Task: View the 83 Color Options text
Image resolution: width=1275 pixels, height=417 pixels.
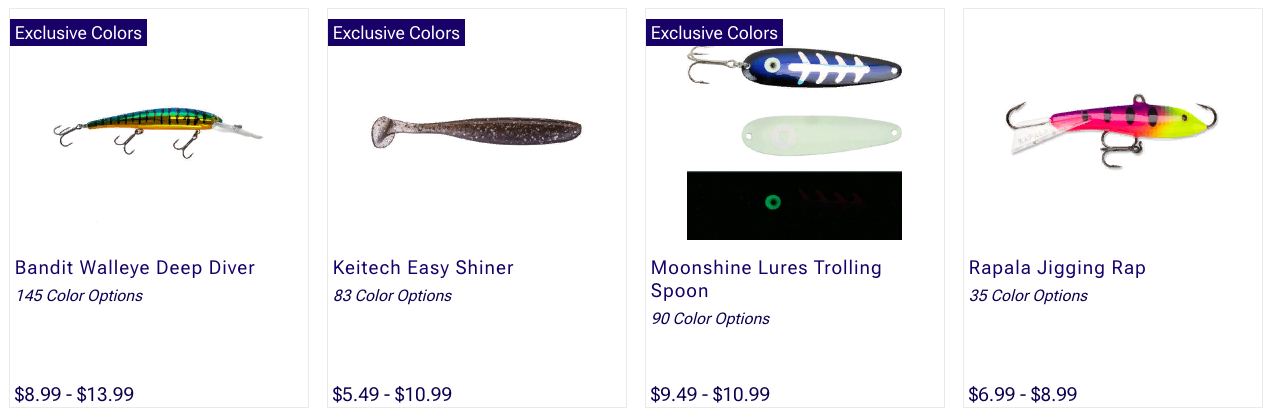Action: tap(392, 296)
